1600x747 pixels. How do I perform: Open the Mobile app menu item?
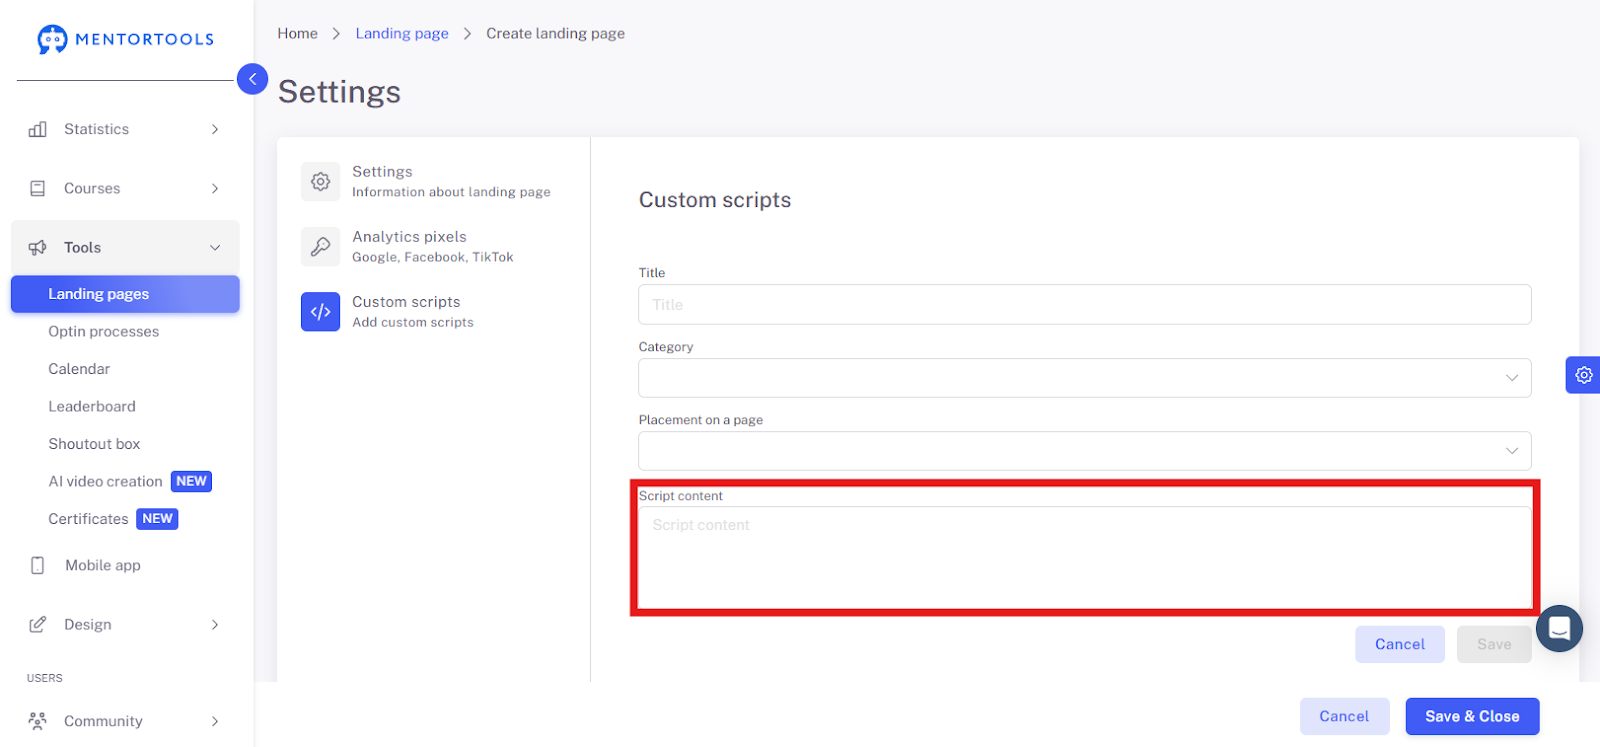tap(103, 565)
